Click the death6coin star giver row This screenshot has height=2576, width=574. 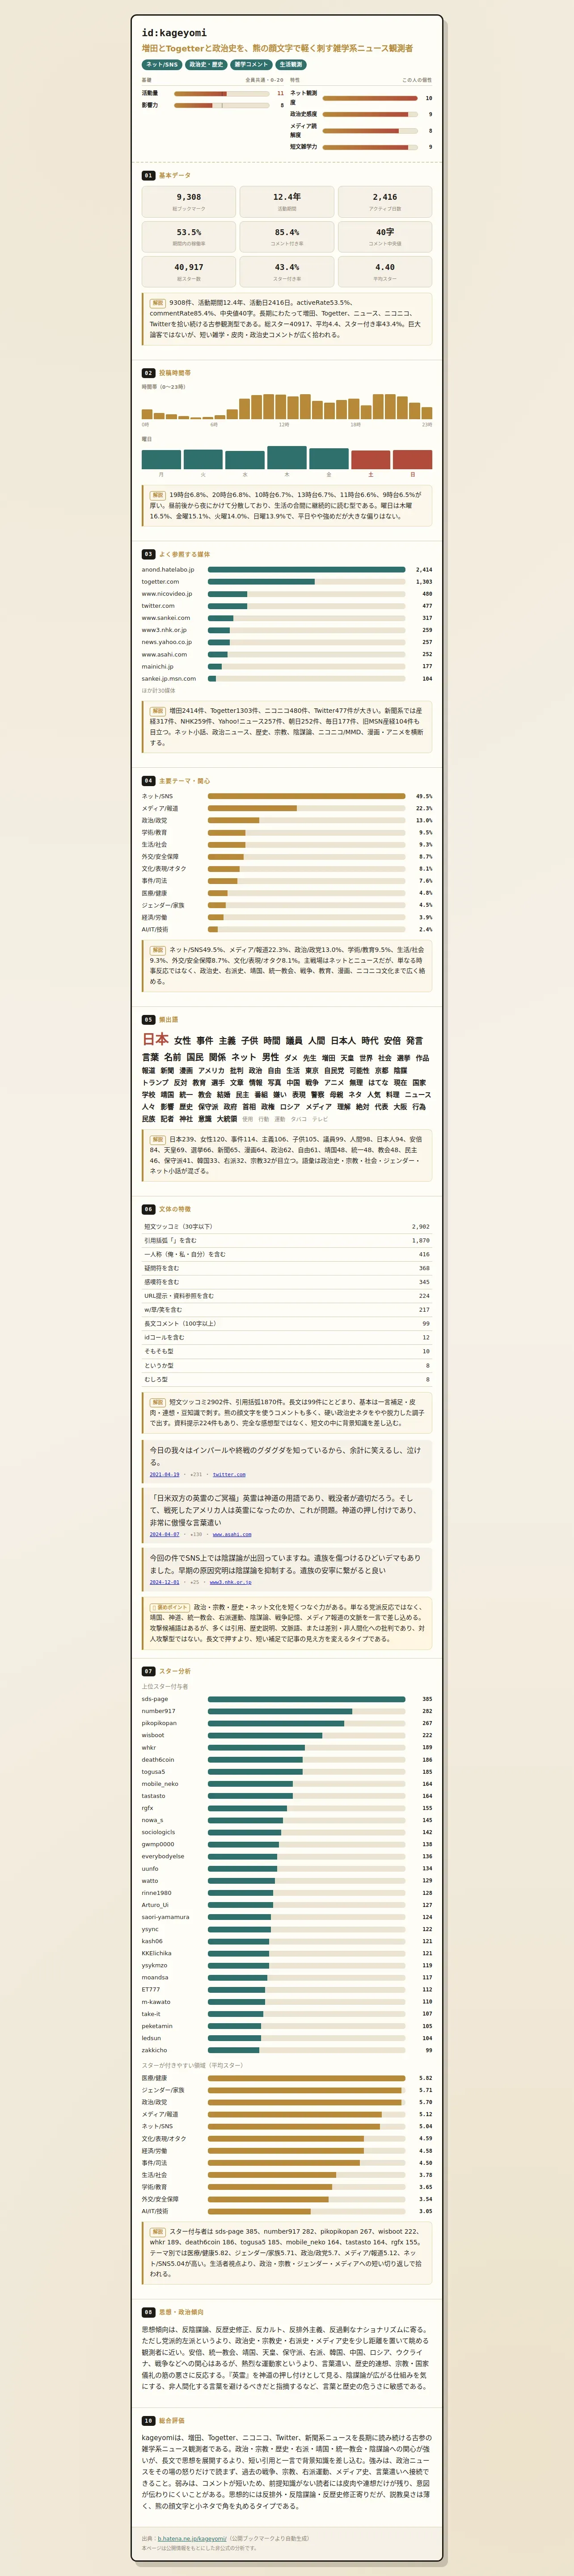point(287,1760)
